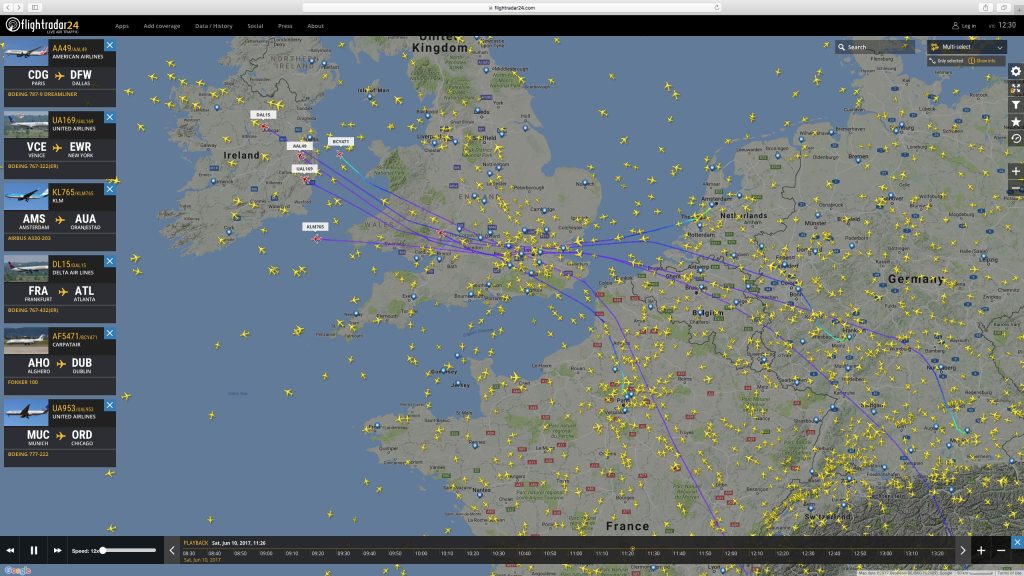The width and height of the screenshot is (1024, 576).
Task: Click the Flightradar24 logo
Action: 42,25
